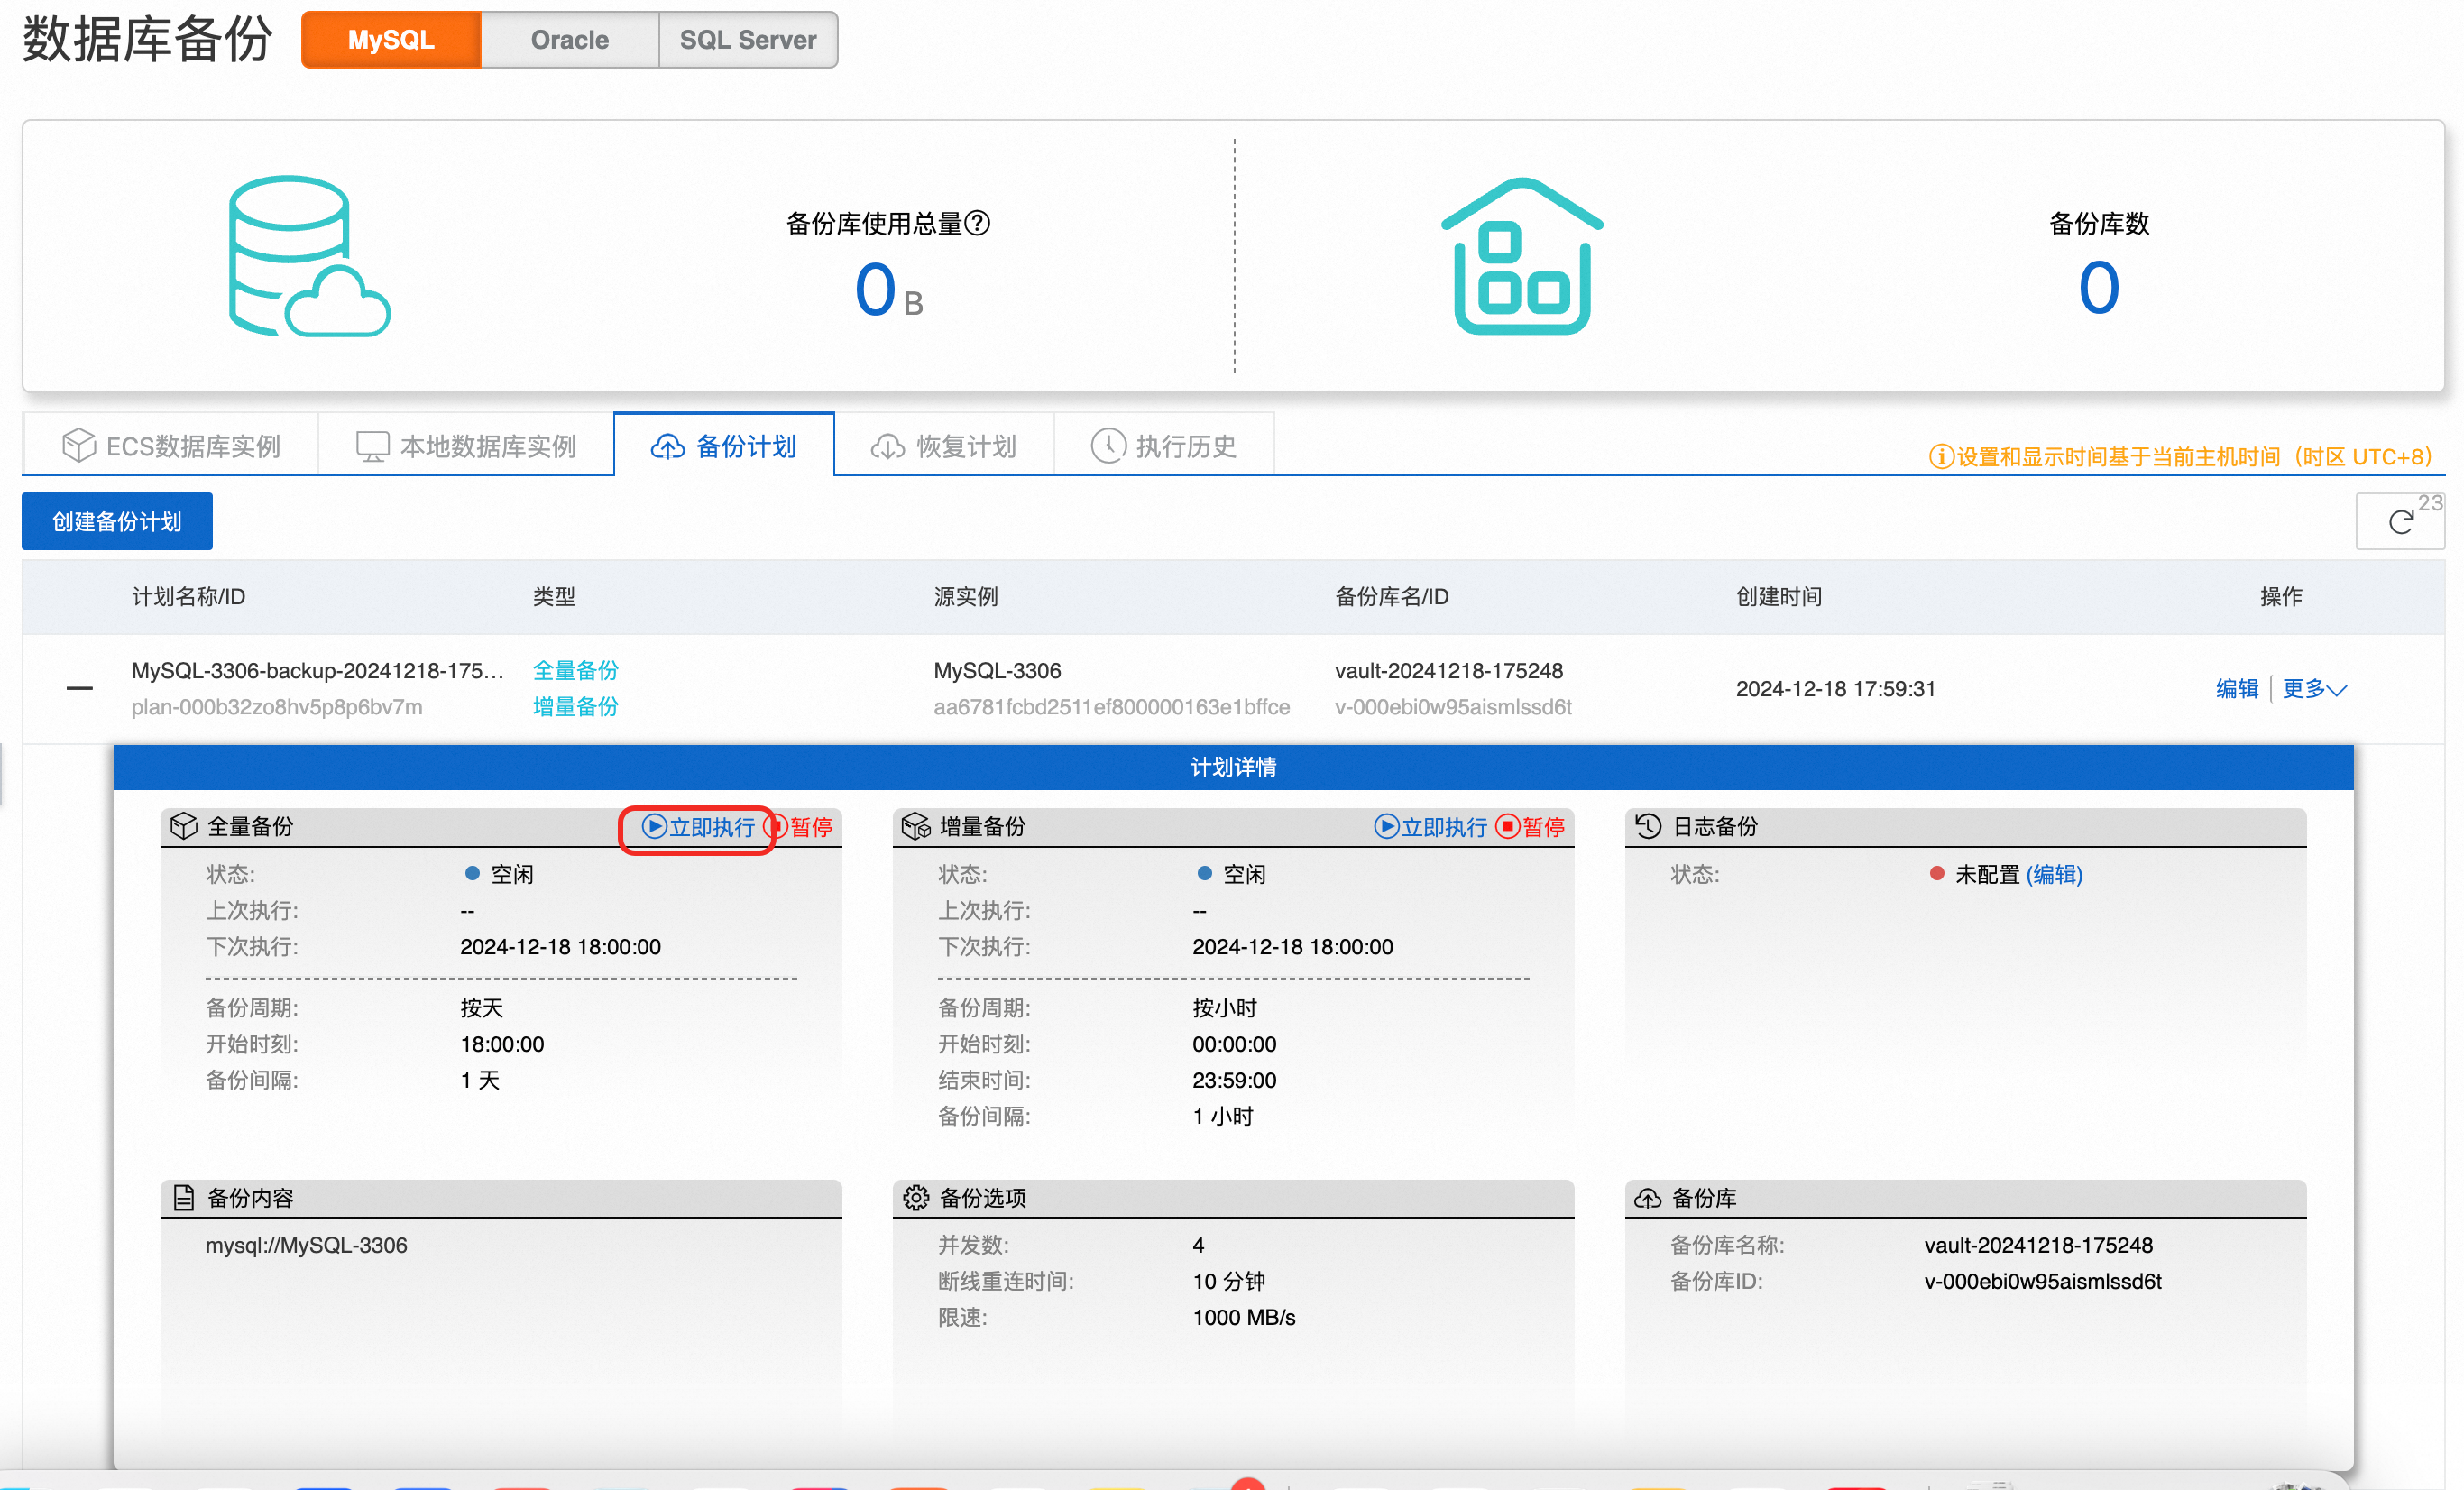The height and width of the screenshot is (1490, 2464).
Task: Click the 编辑 link for 日志备份
Action: click(2054, 875)
